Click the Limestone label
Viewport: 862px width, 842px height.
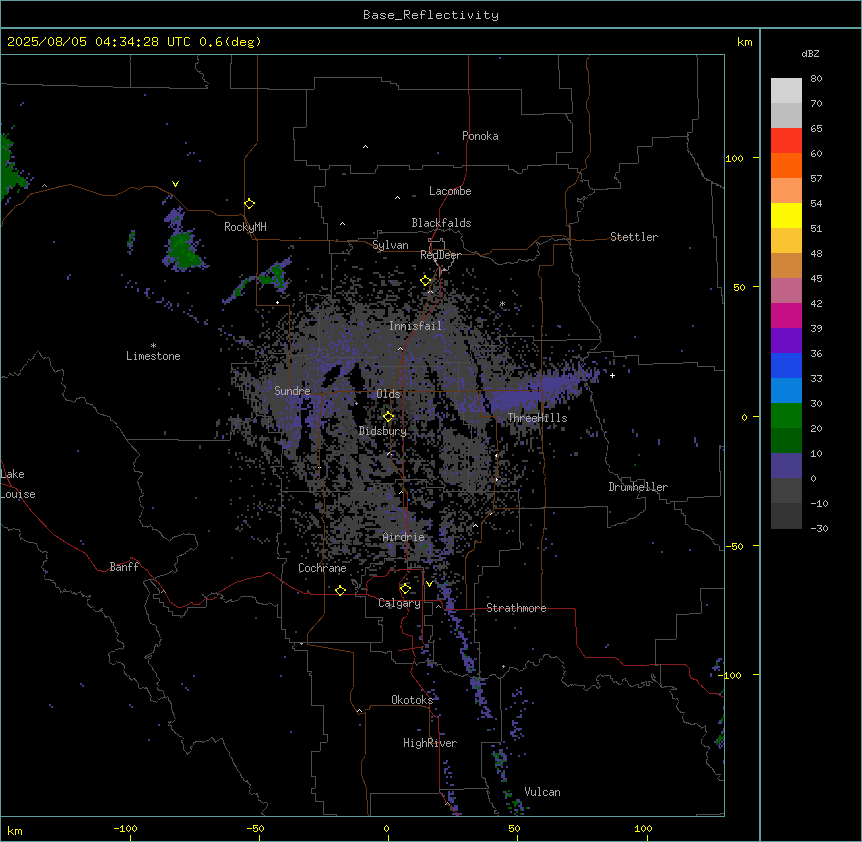153,356
